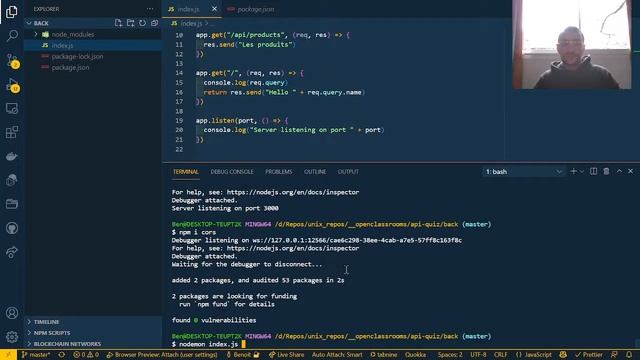Expand the BLOCKCHAIN NETWORKS section
This screenshot has height=360, width=640.
tap(93, 344)
